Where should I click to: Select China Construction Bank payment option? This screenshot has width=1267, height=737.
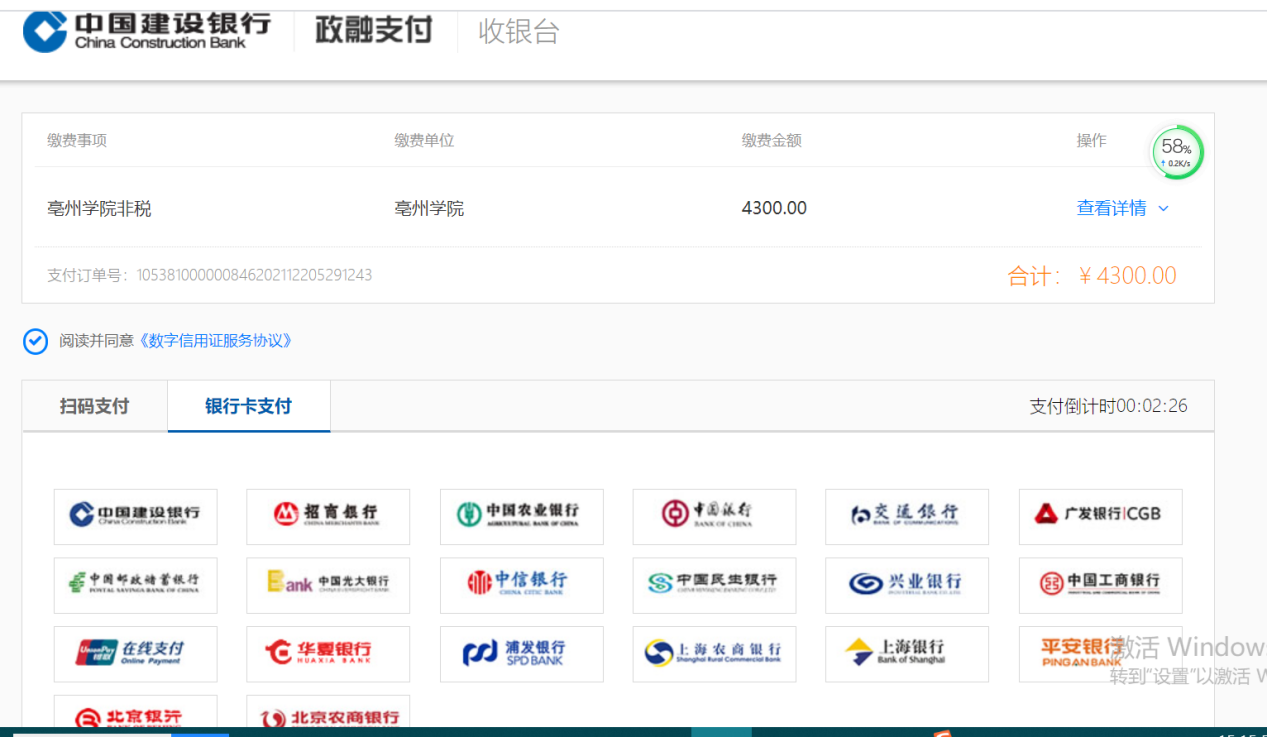(135, 516)
